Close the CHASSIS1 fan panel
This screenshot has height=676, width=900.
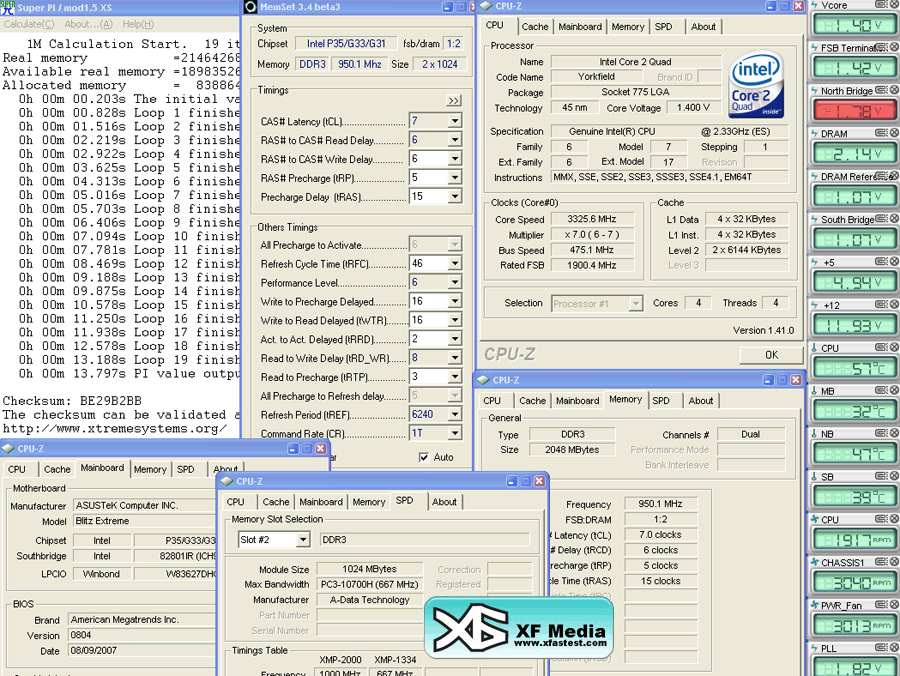tap(894, 562)
